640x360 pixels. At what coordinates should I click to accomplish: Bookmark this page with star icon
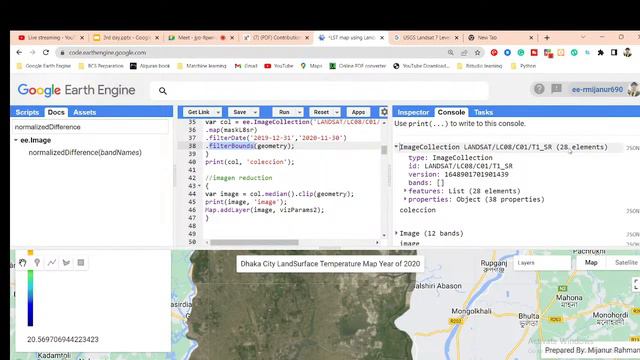pos(477,52)
